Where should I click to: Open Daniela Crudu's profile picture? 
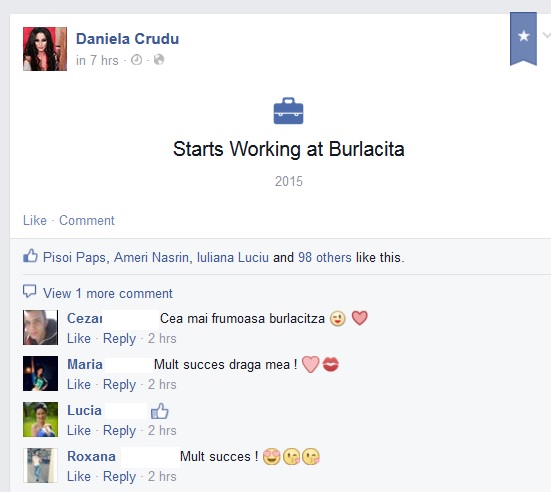45,49
